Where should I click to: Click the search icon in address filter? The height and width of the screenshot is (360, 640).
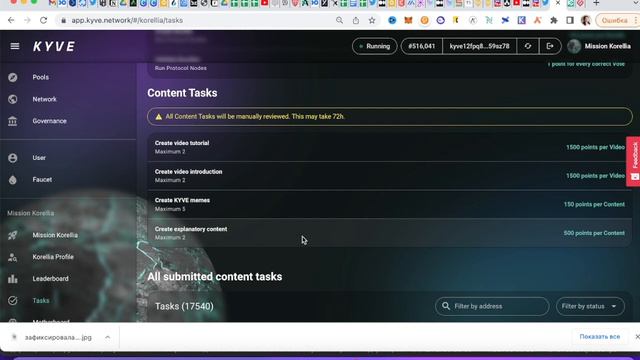coord(446,306)
